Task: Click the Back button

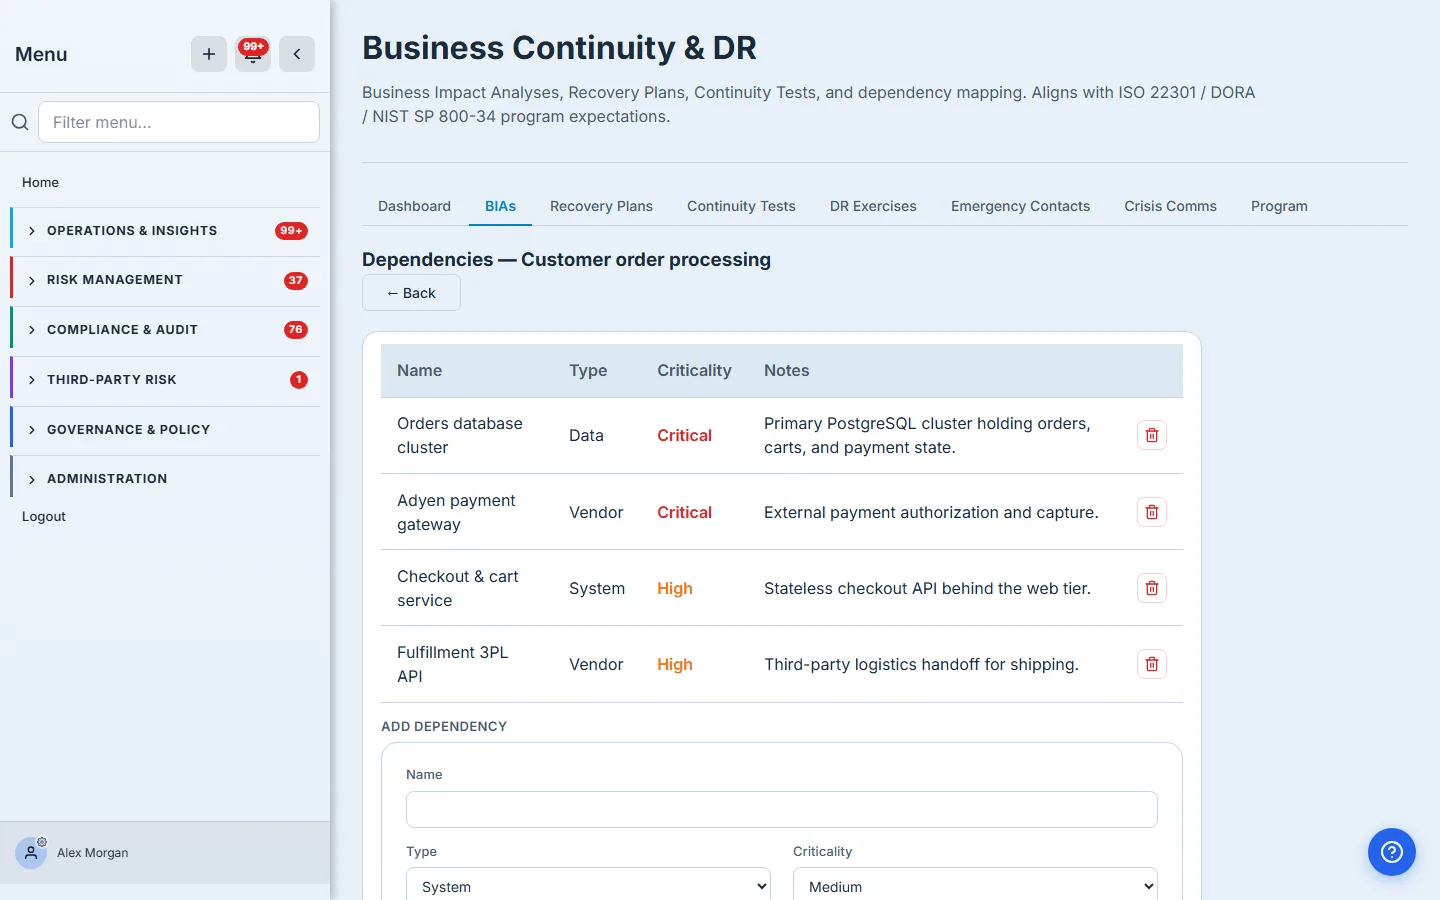Action: click(411, 293)
